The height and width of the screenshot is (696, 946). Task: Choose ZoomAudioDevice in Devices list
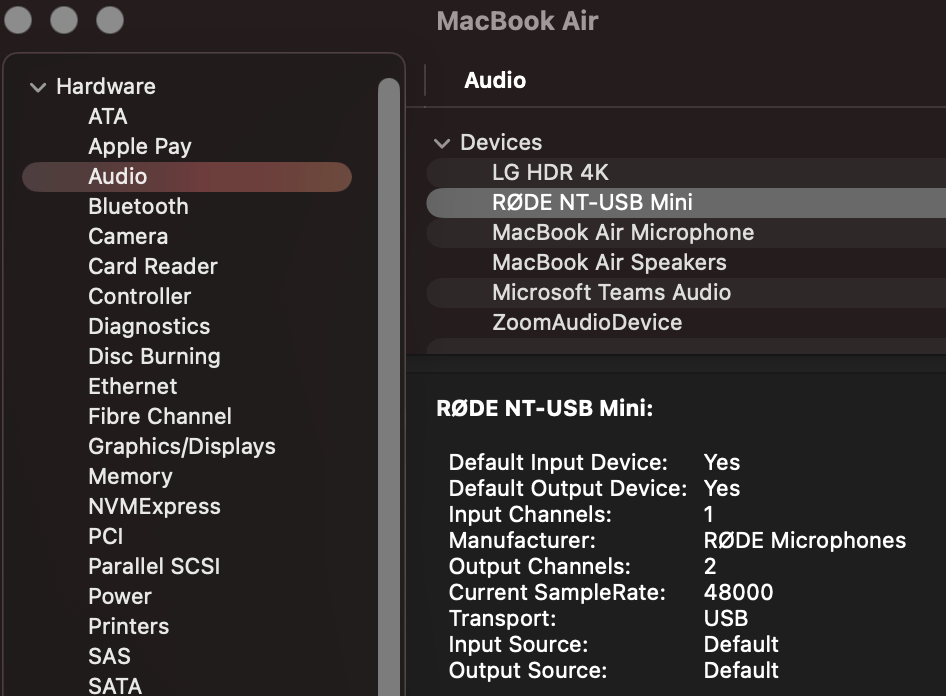(x=587, y=323)
